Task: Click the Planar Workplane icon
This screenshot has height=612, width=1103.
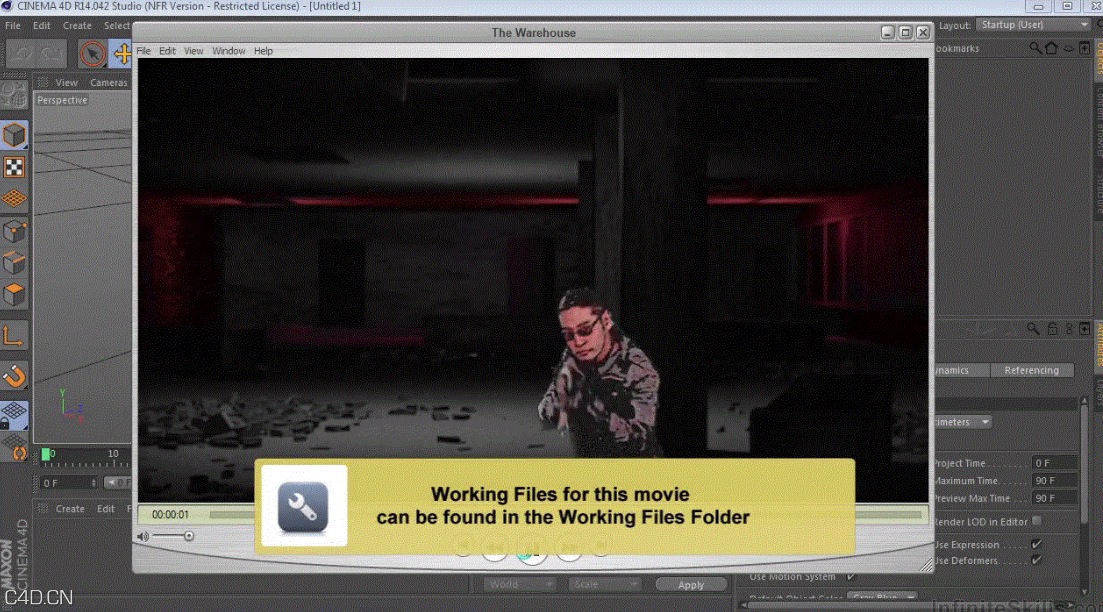Action: [x=14, y=447]
